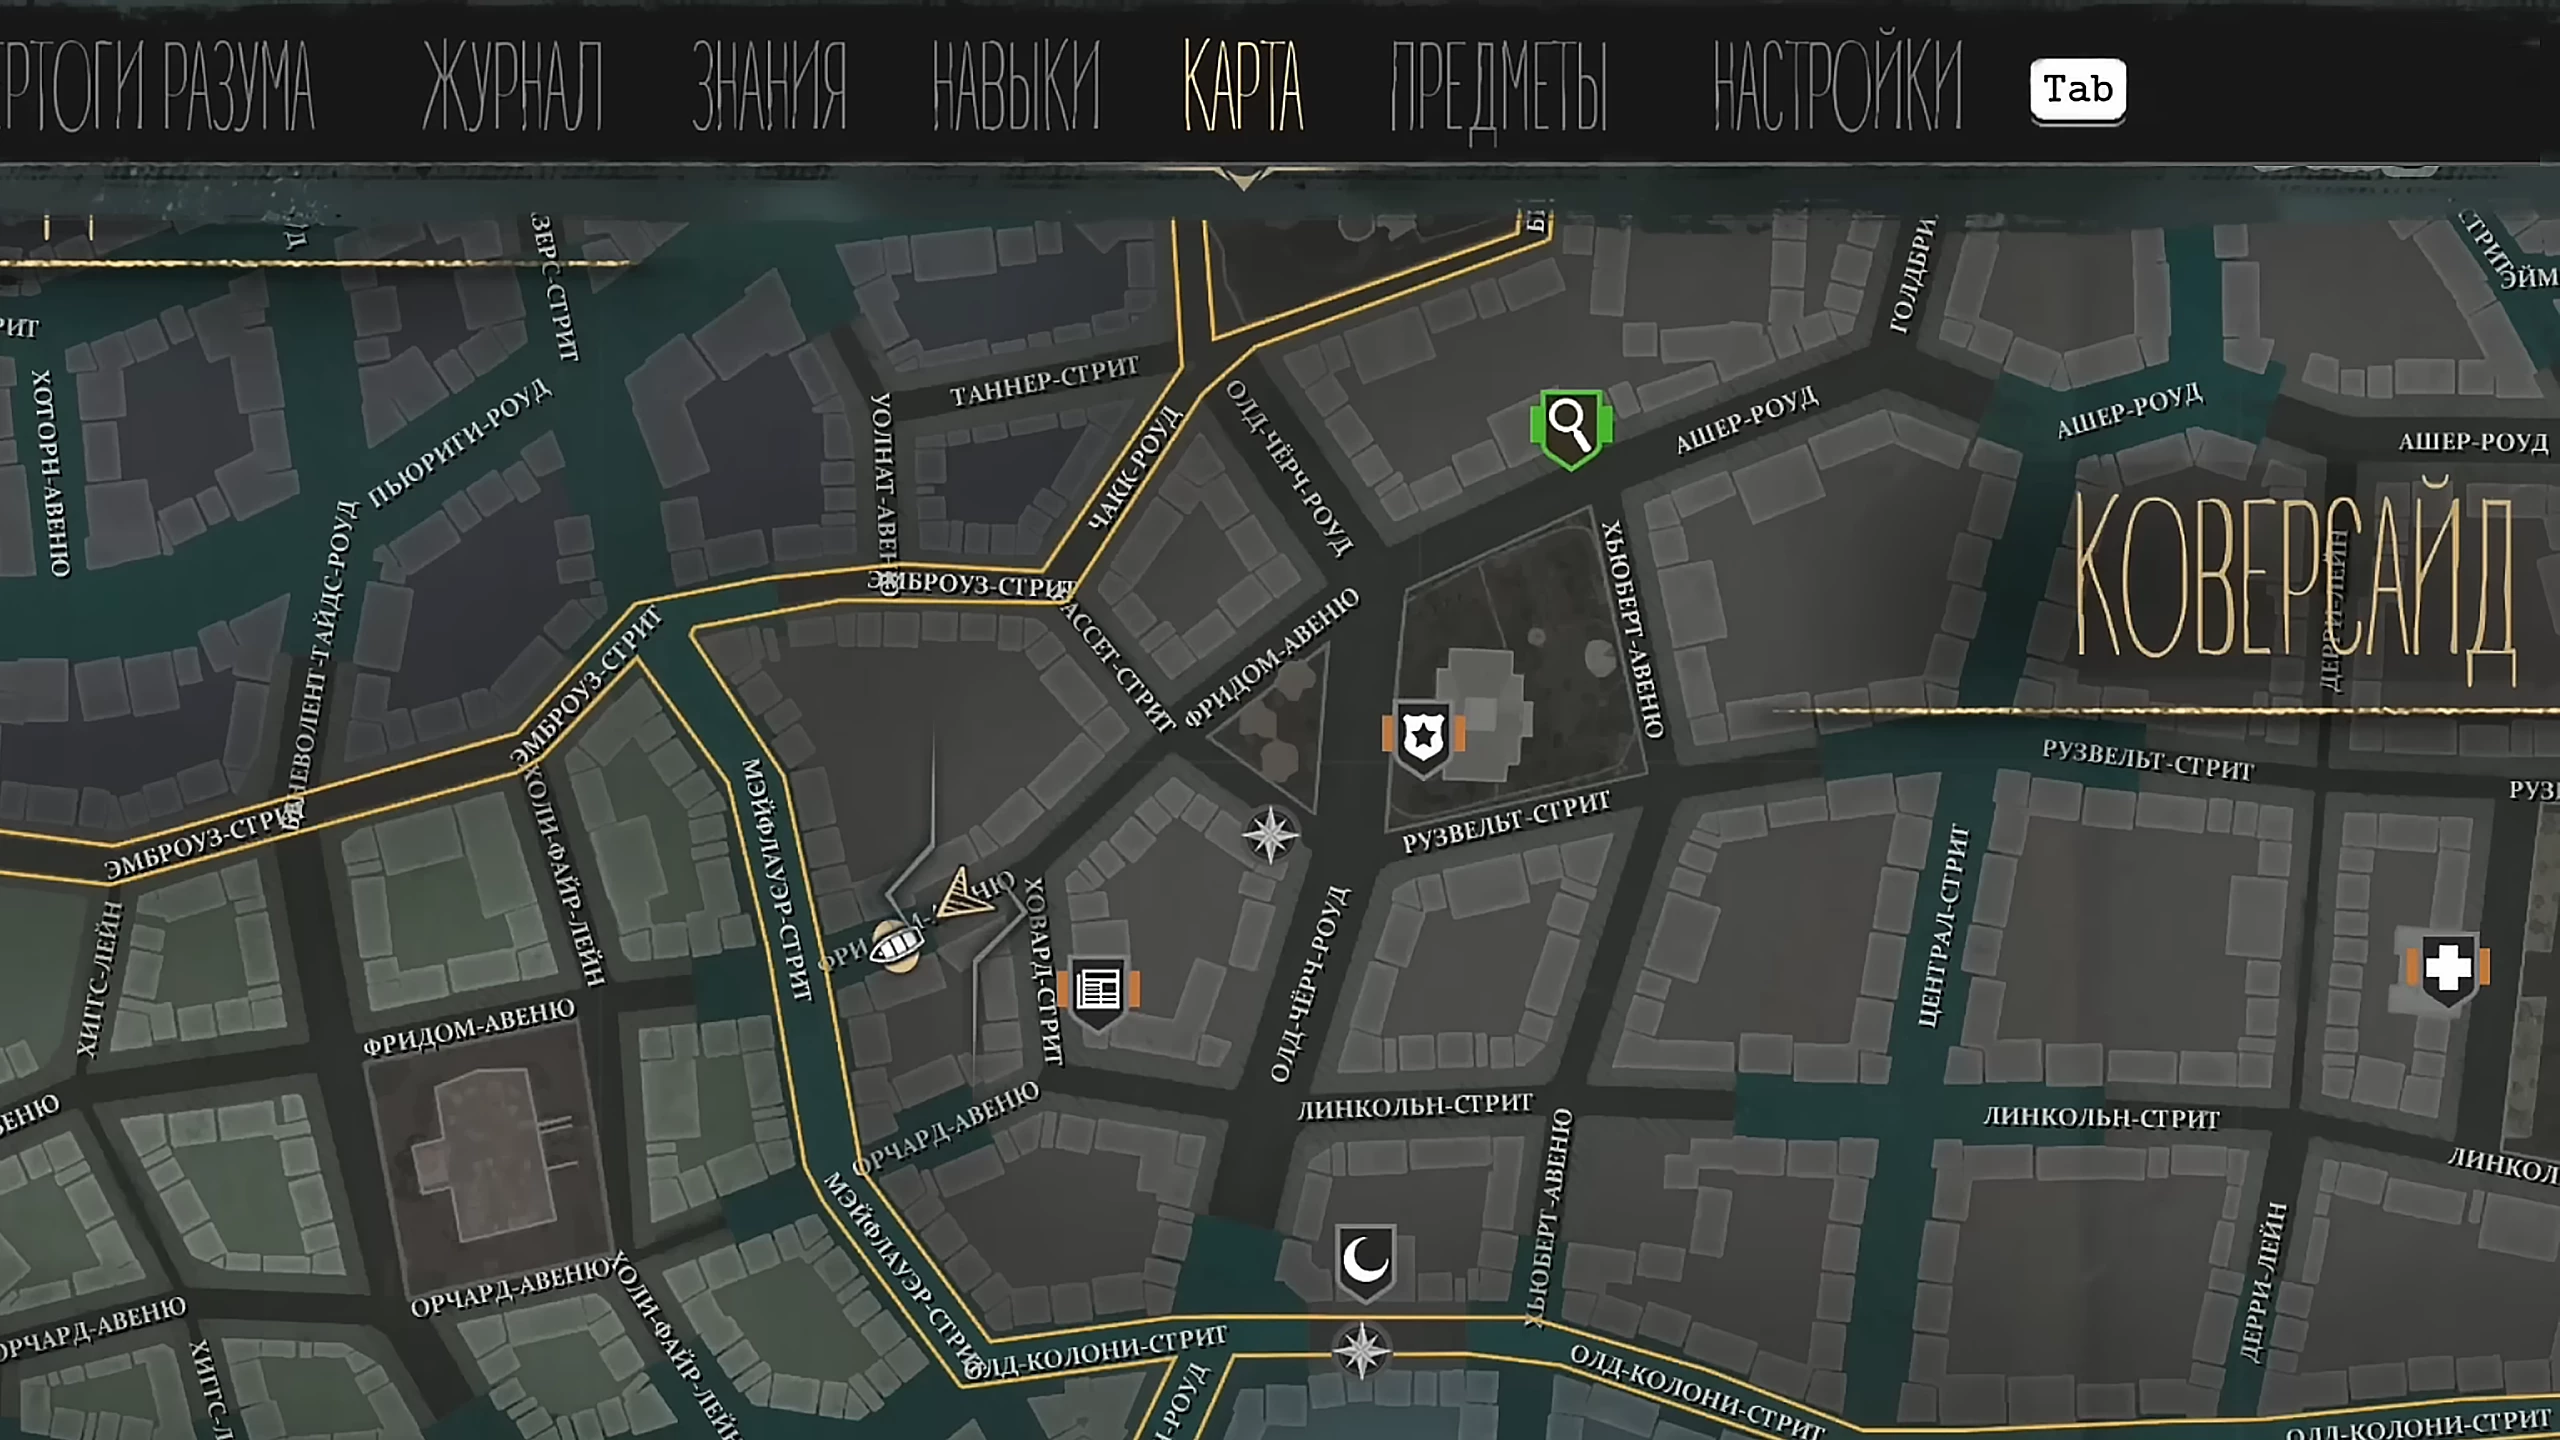Go to the Настройки tab
Image resolution: width=2560 pixels, height=1440 pixels.
coord(1837,87)
